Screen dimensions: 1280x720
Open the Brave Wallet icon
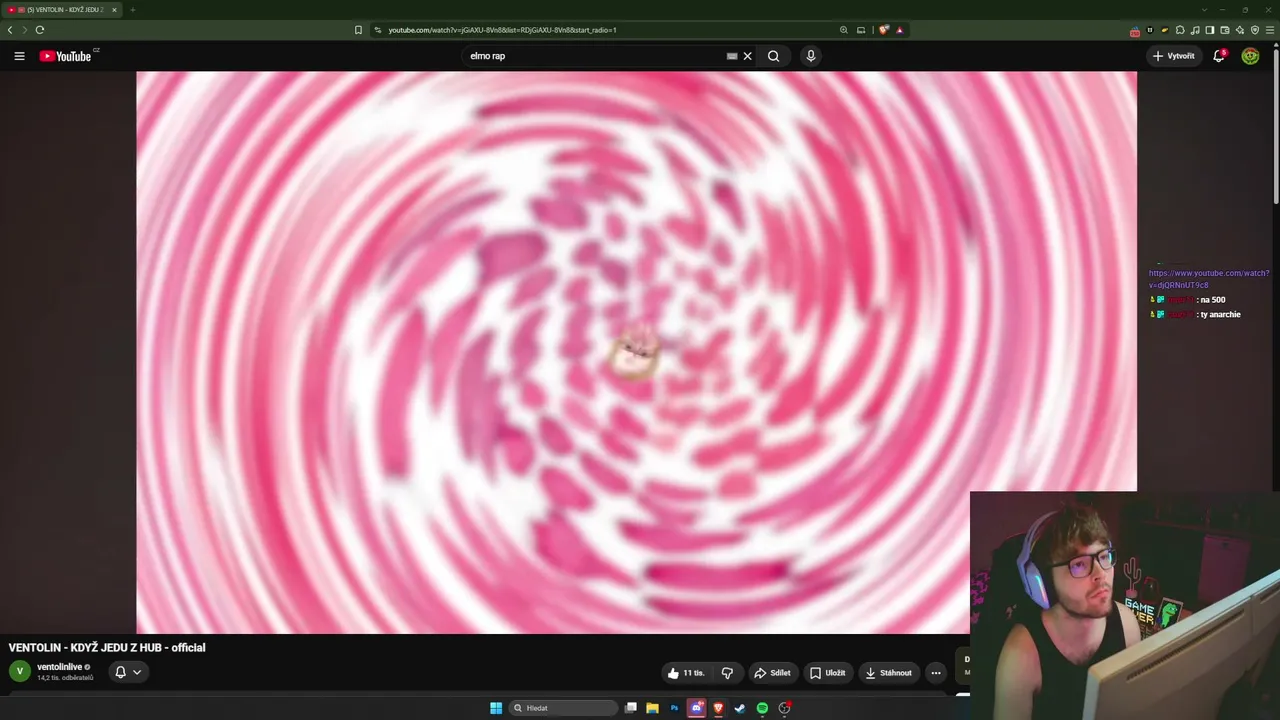(1225, 30)
